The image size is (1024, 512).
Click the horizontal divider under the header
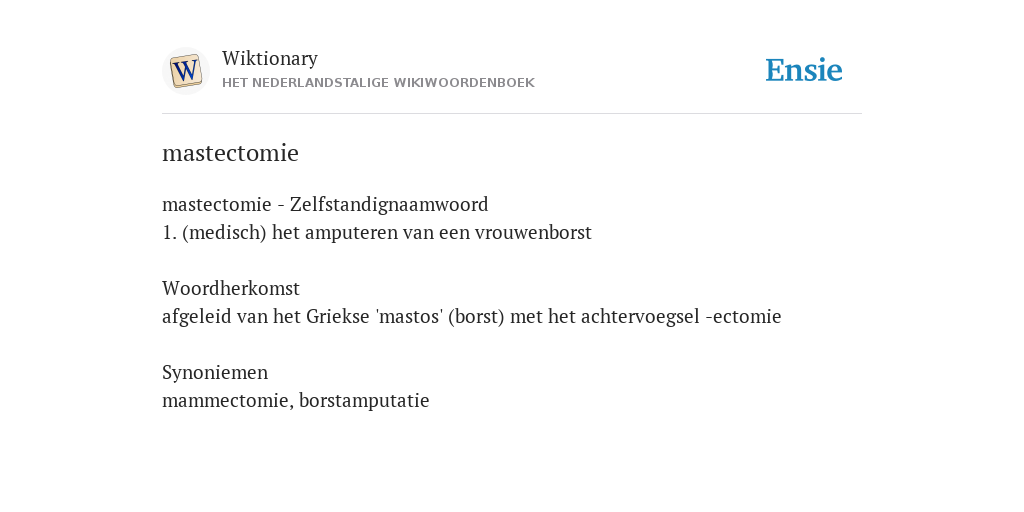tap(512, 114)
